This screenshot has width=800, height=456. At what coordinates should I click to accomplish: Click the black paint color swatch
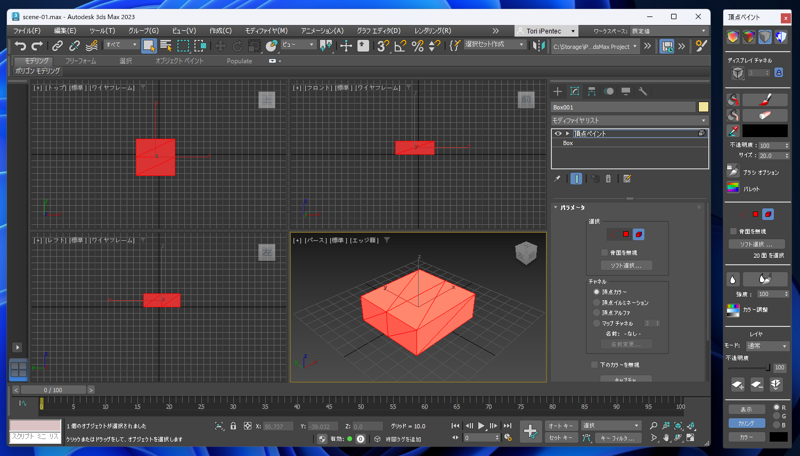764,131
